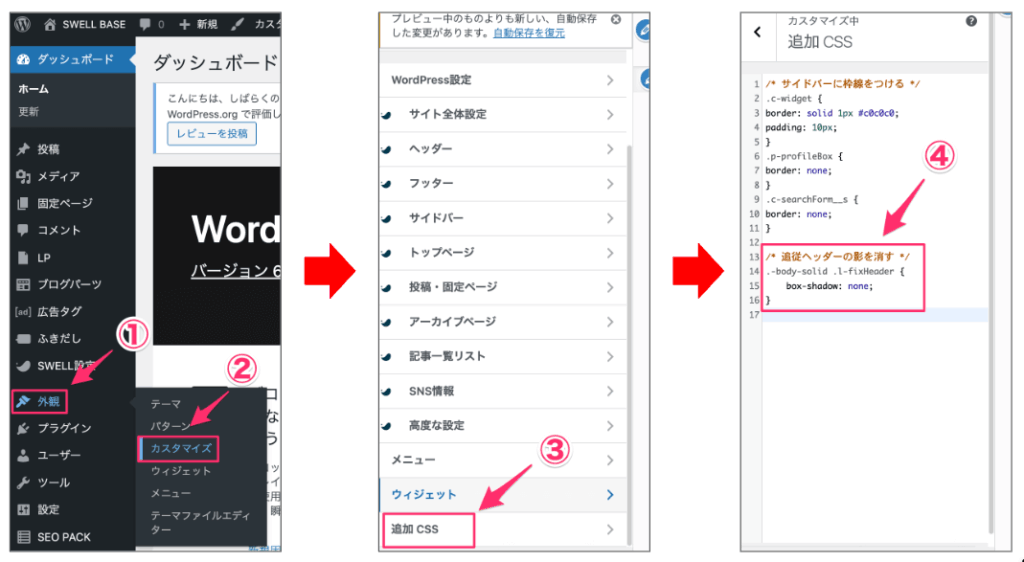This screenshot has height=562, width=1024.
Task: Click the + 新規 item in admin bar
Action: (200, 23)
